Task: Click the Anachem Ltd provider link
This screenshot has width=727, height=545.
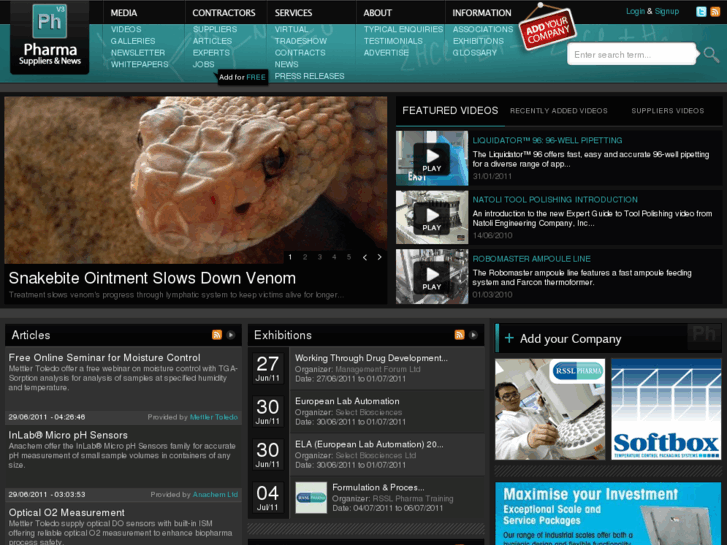Action: click(x=215, y=494)
